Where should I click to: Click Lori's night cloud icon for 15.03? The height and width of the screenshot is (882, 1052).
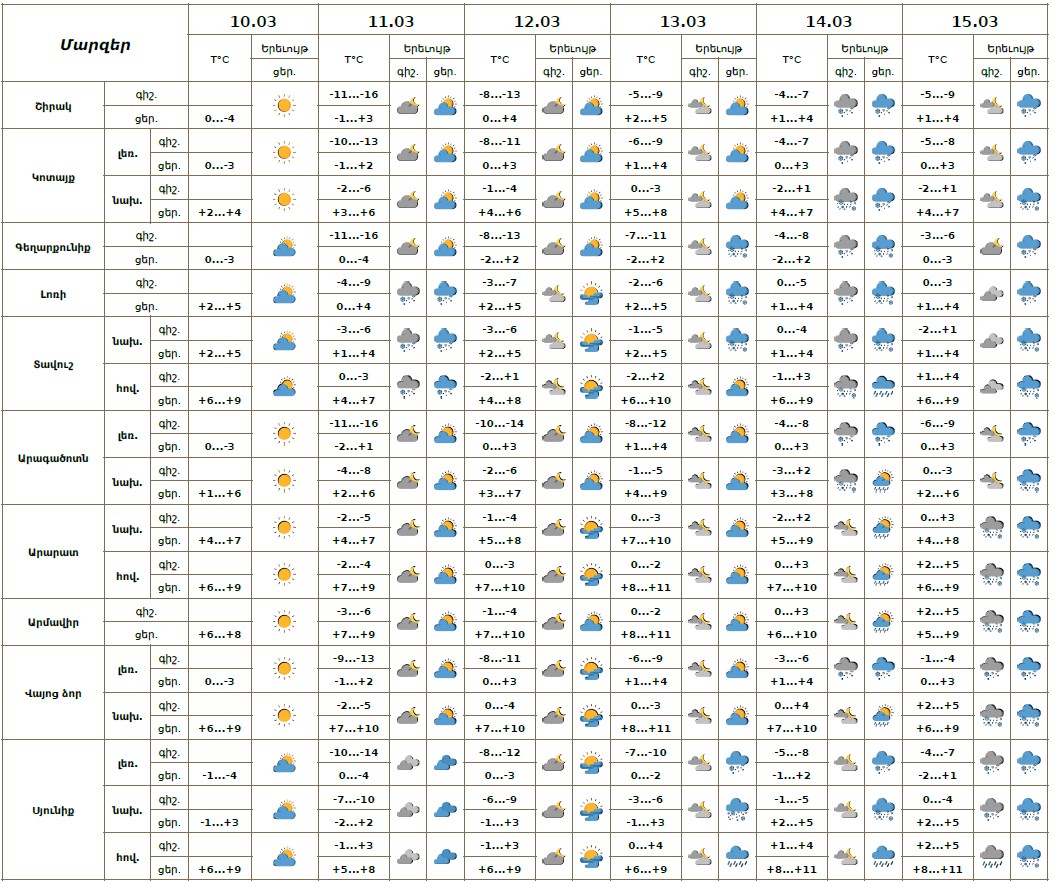(991, 293)
